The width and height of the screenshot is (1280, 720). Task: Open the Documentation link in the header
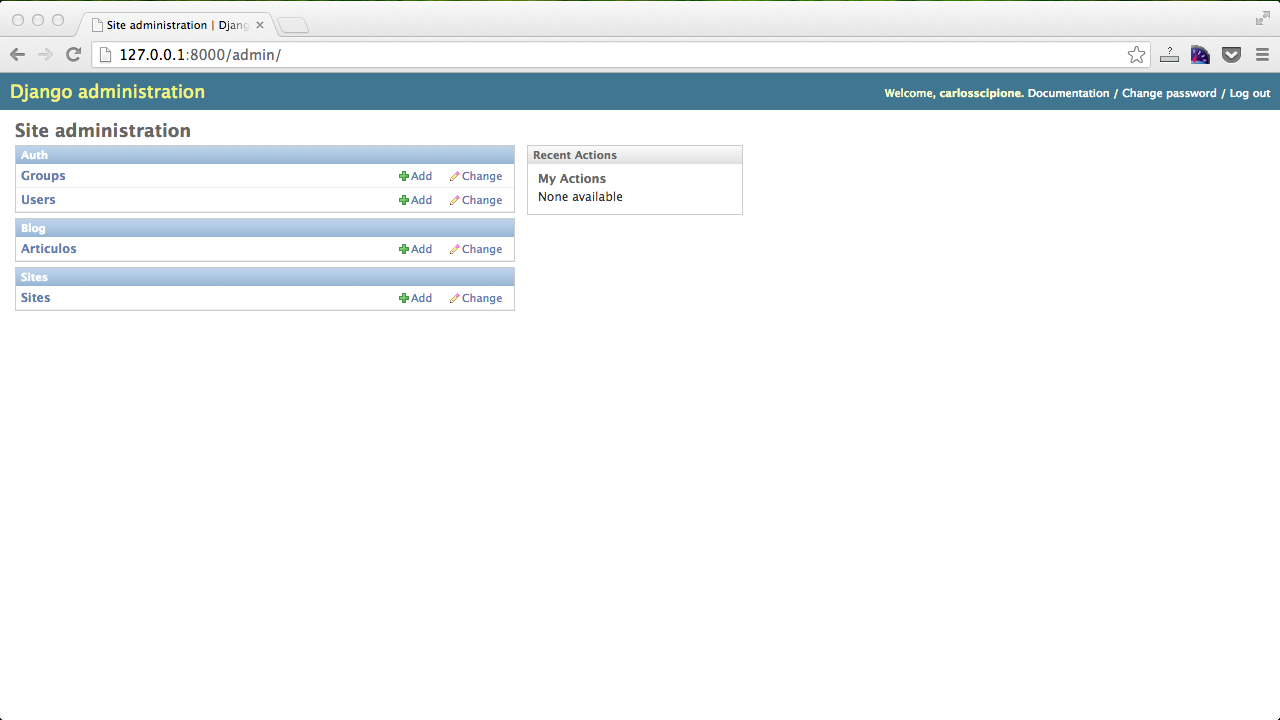pos(1068,93)
